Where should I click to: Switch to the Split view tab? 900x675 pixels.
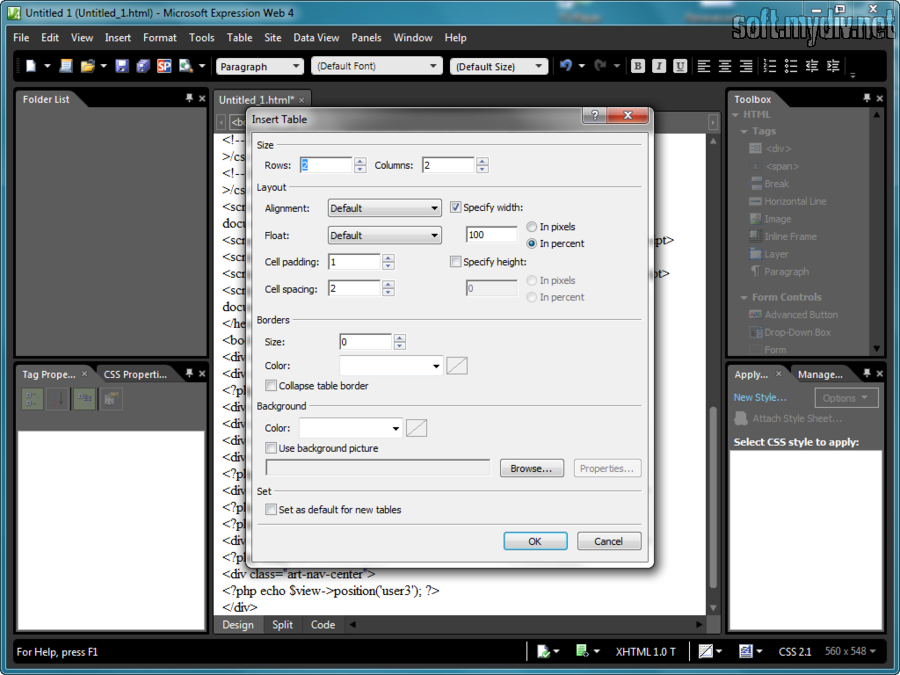click(282, 625)
